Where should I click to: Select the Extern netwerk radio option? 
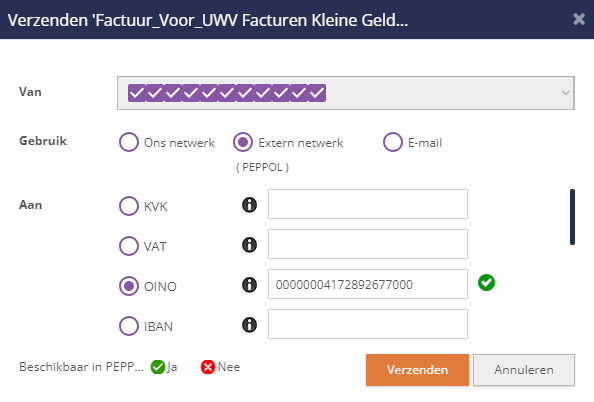(243, 142)
